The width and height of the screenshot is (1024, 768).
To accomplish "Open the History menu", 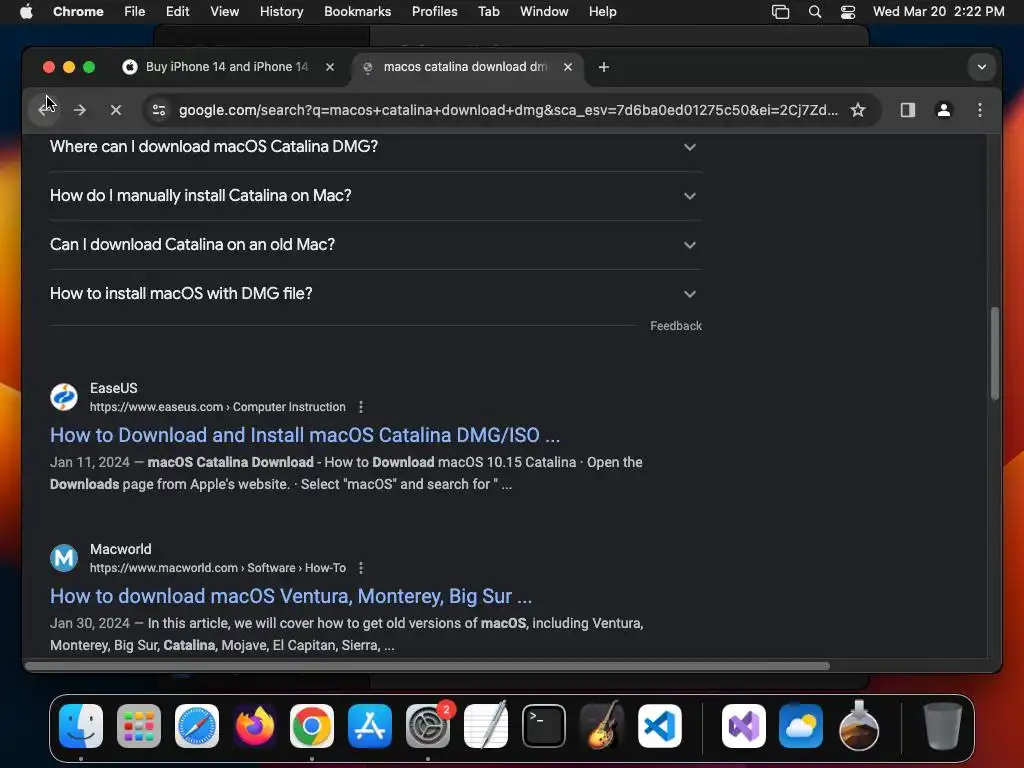I will click(281, 12).
